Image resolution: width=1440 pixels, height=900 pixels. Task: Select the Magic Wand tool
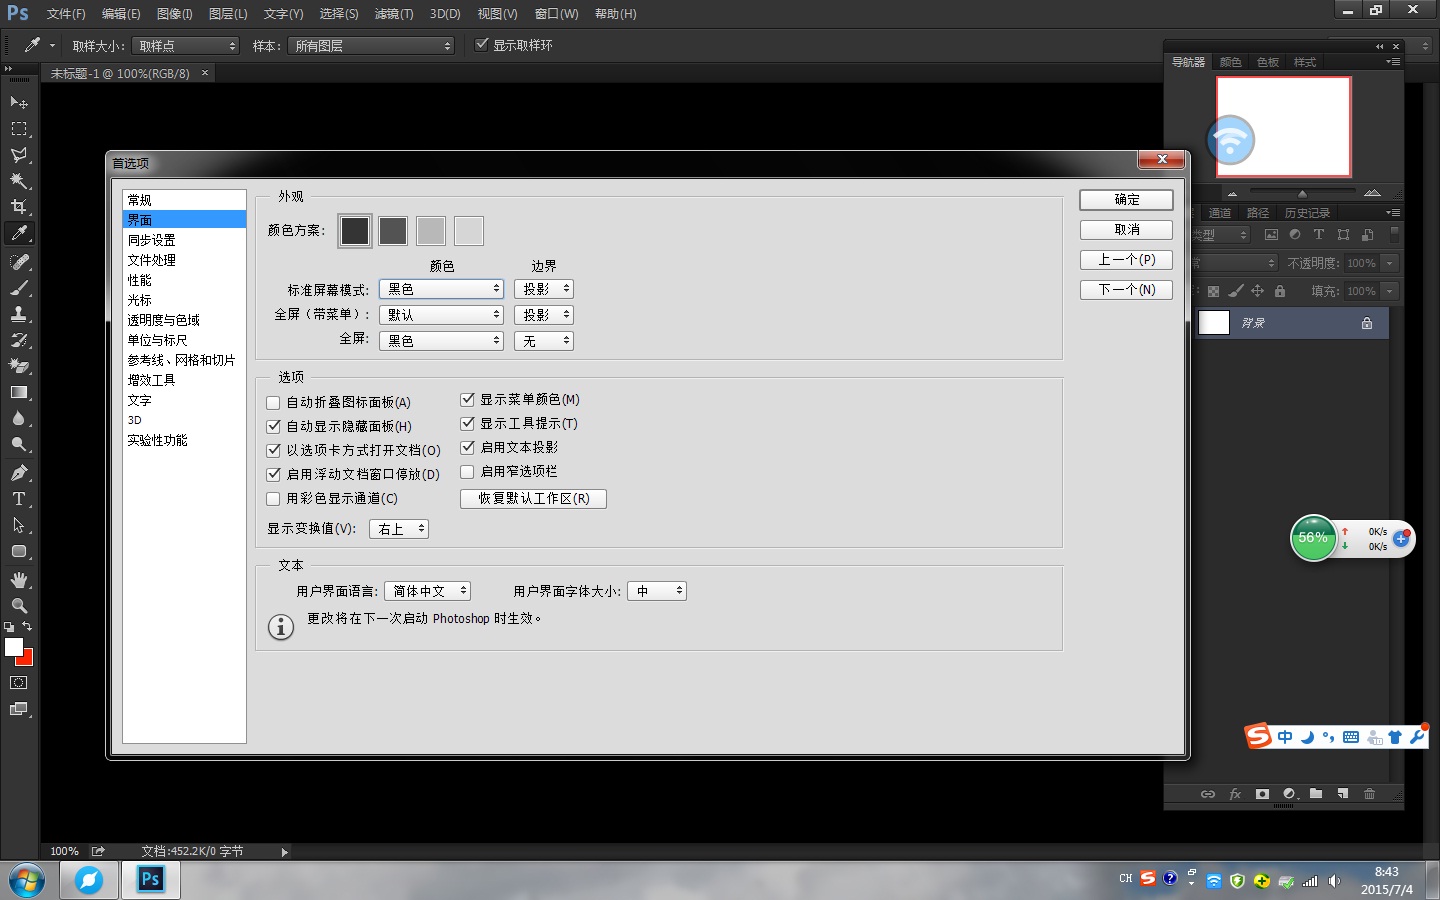coord(19,181)
